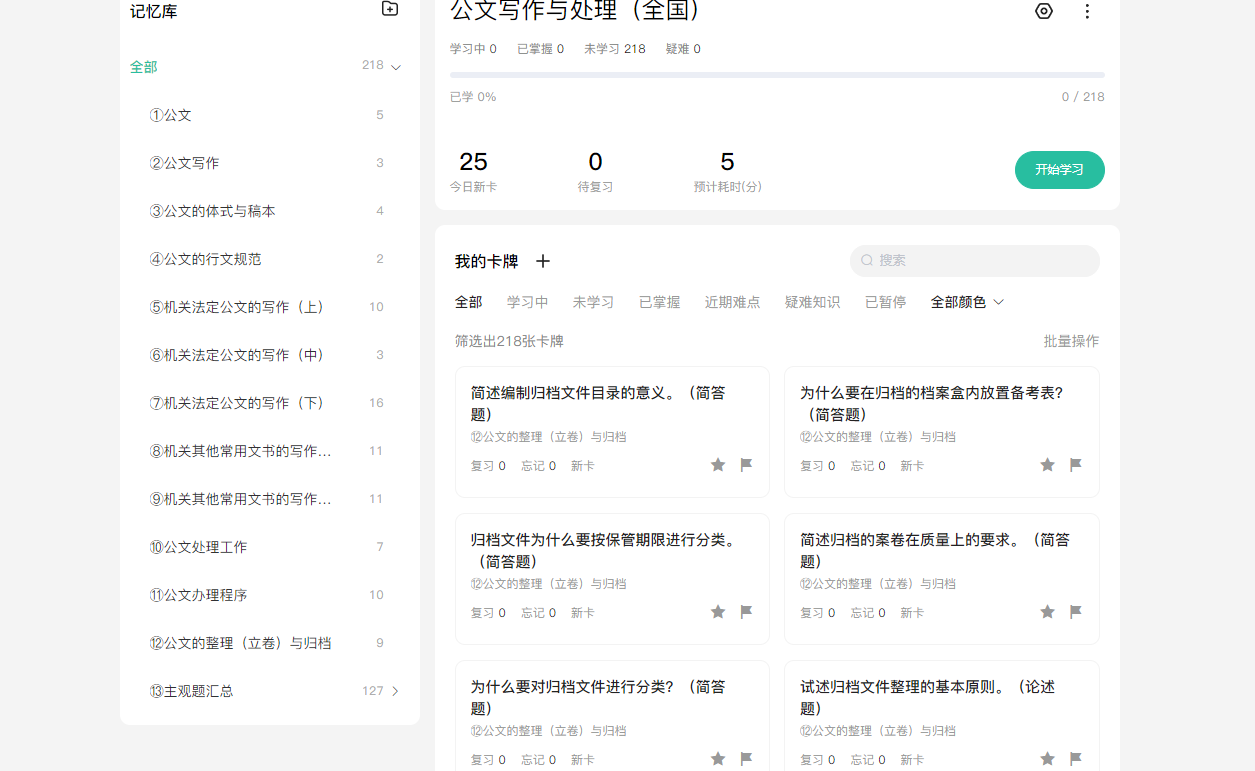This screenshot has height=771, width=1255.
Task: View the 已暂停 cards tab
Action: click(x=886, y=302)
